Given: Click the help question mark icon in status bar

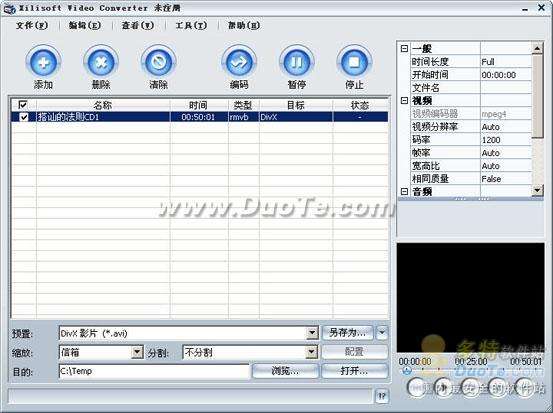Looking at the screenshot, I should (382, 396).
